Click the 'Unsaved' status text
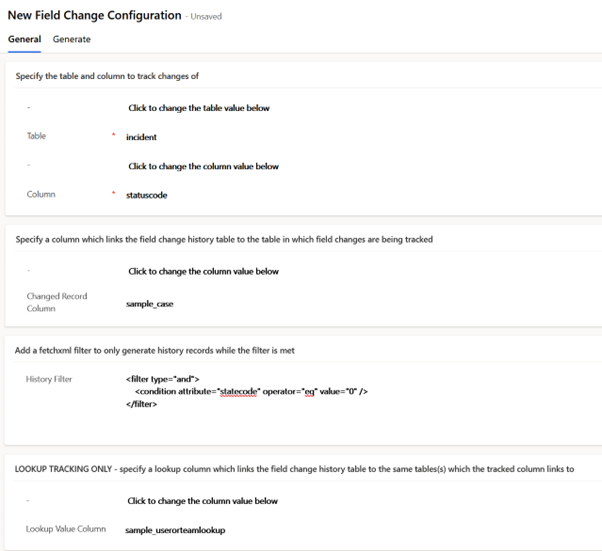 (206, 17)
